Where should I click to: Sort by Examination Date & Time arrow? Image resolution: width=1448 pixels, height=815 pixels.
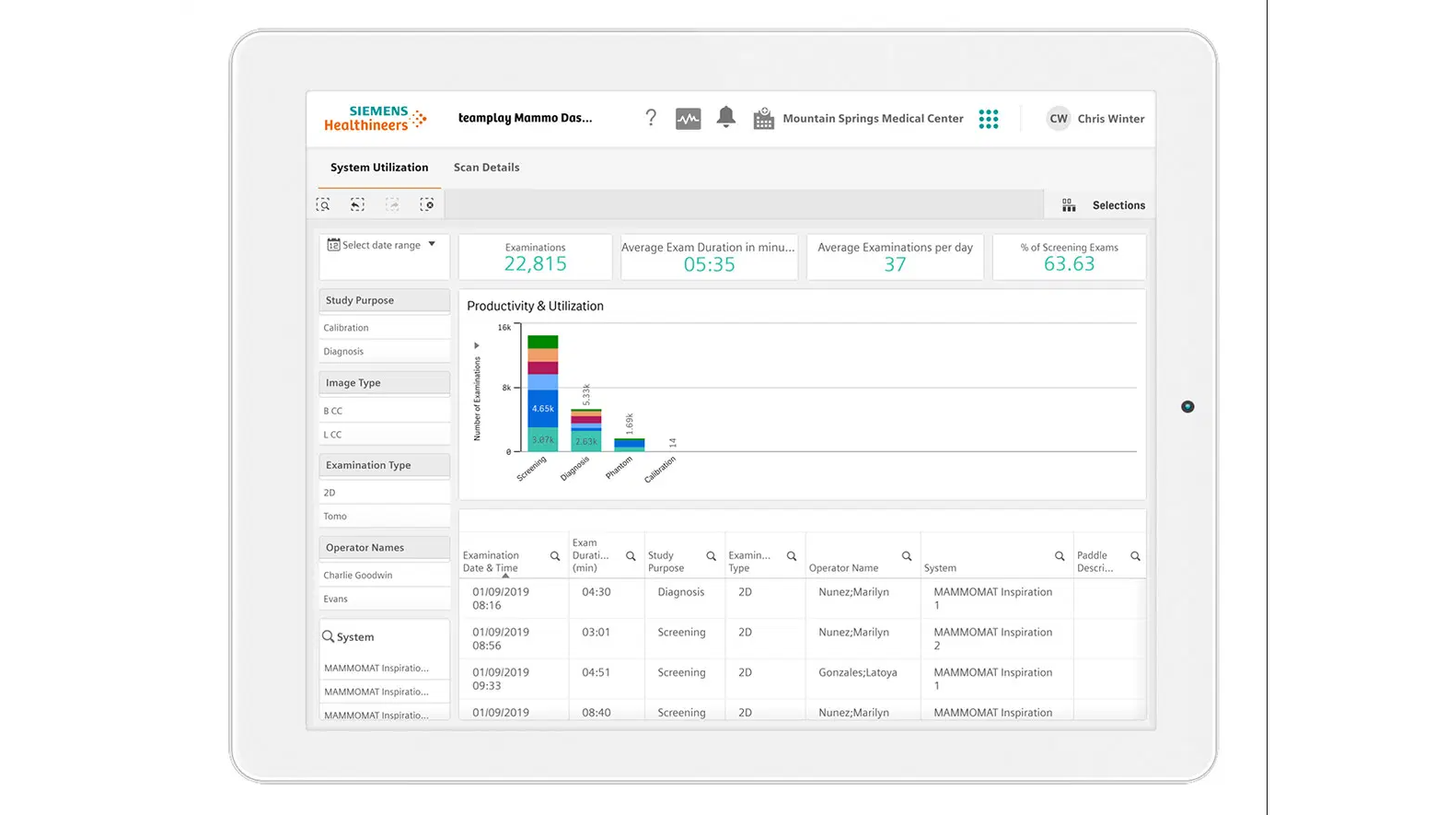click(506, 575)
